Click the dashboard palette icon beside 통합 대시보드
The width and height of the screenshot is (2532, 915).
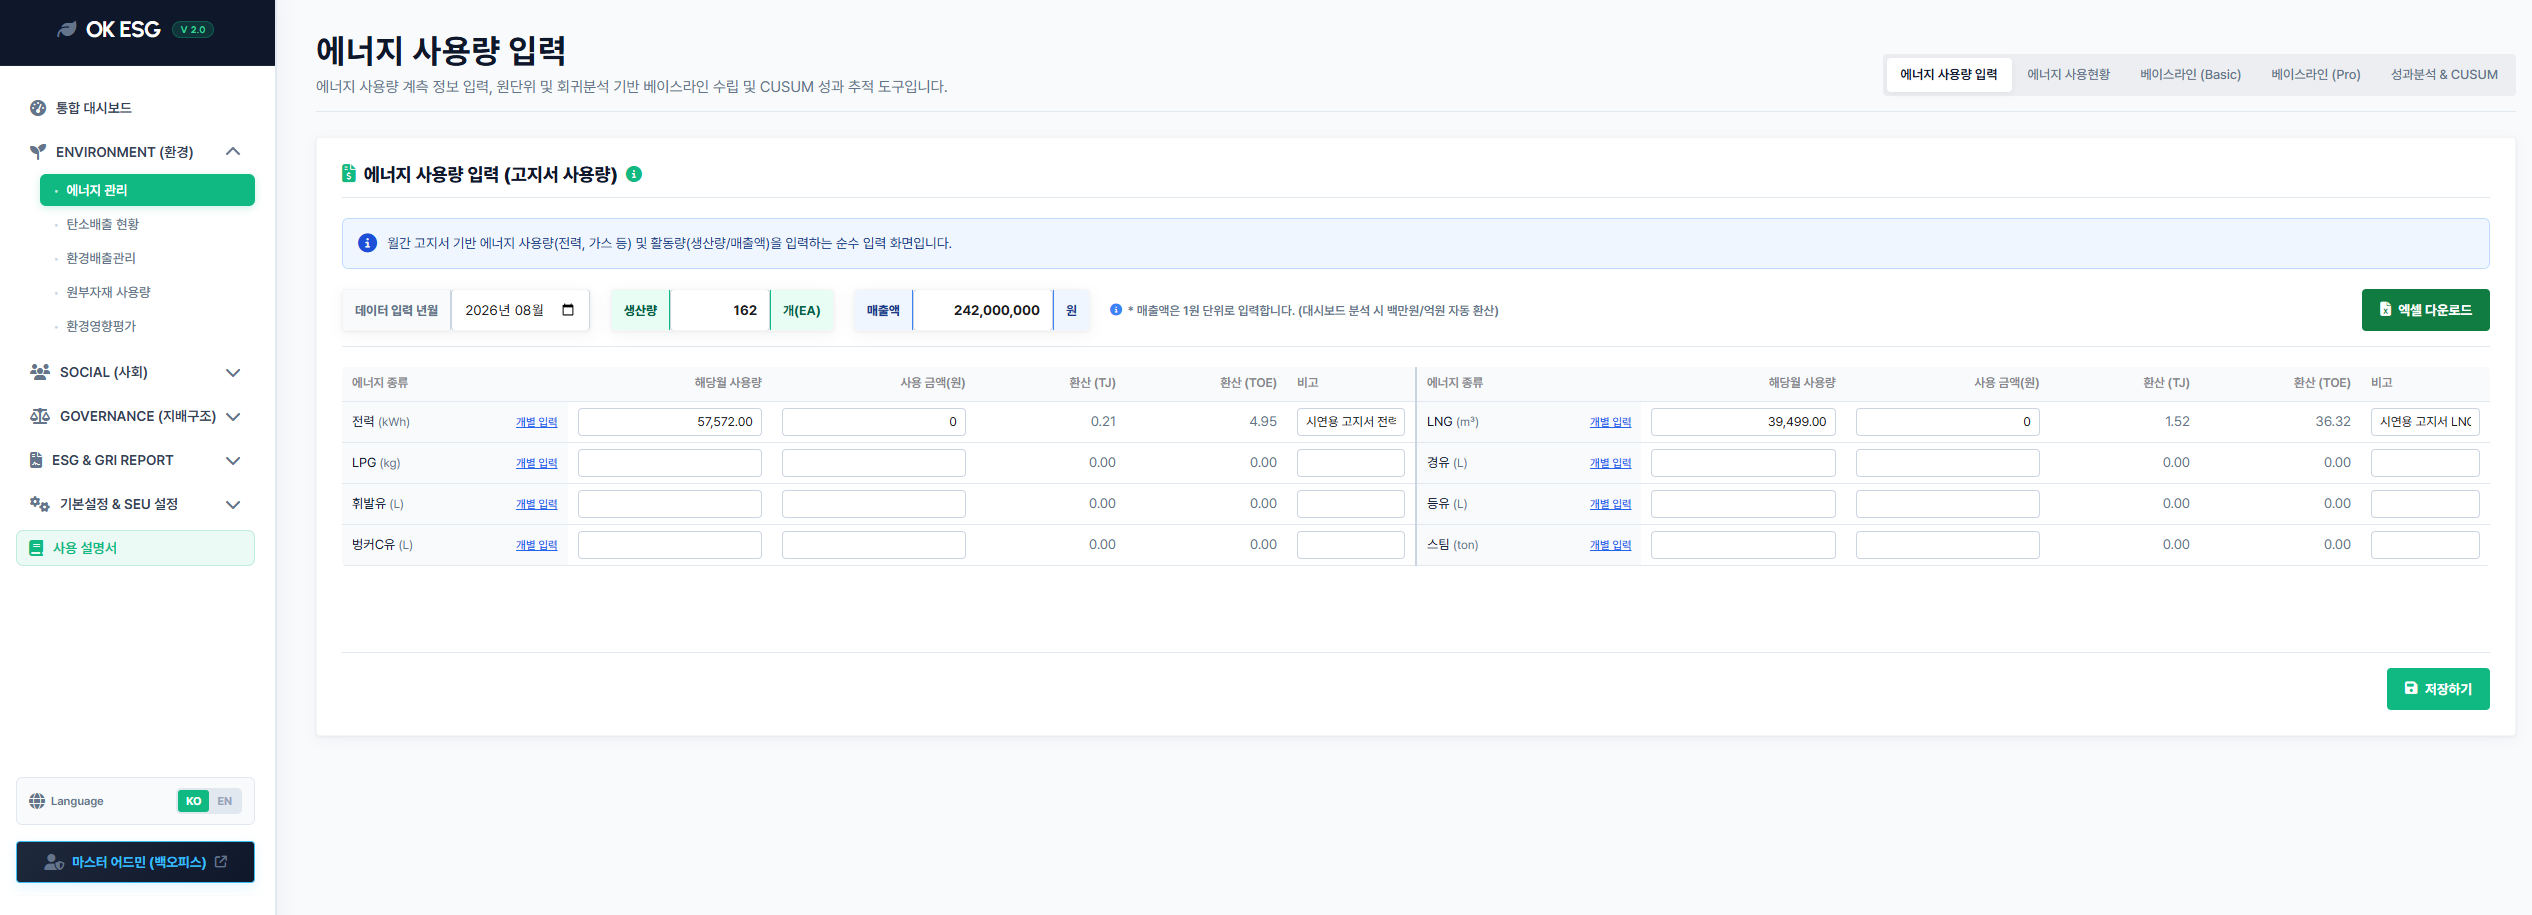coord(38,108)
